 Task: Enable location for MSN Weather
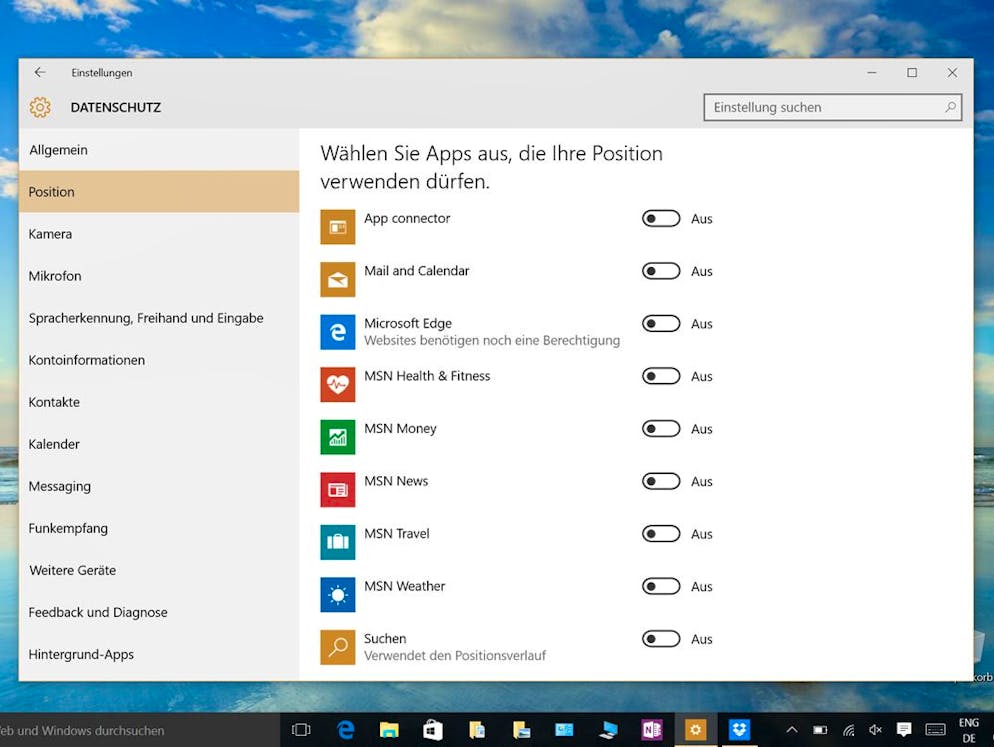point(661,587)
